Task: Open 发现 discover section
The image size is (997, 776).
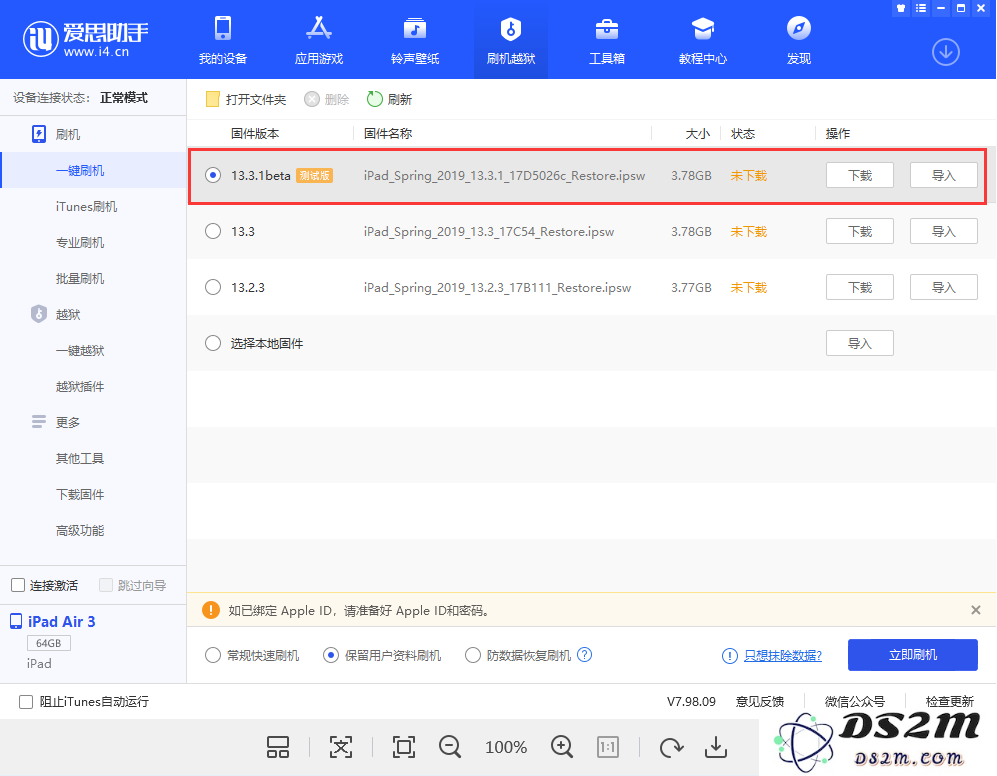Action: (799, 40)
